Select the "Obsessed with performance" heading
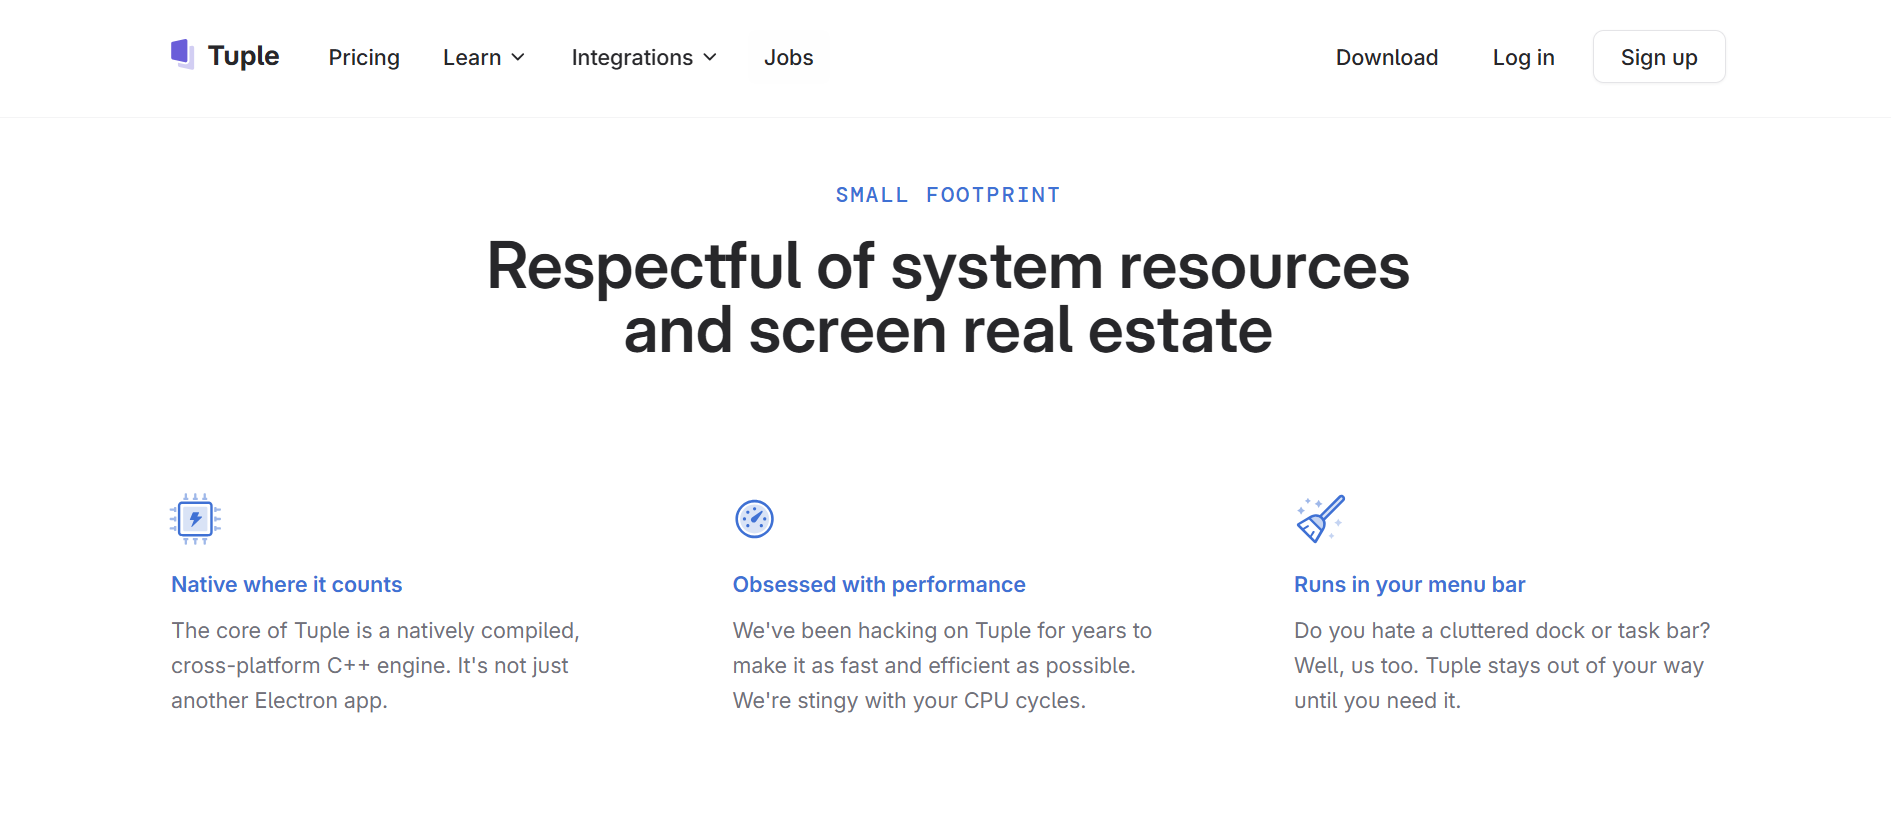The height and width of the screenshot is (830, 1891). (x=879, y=585)
